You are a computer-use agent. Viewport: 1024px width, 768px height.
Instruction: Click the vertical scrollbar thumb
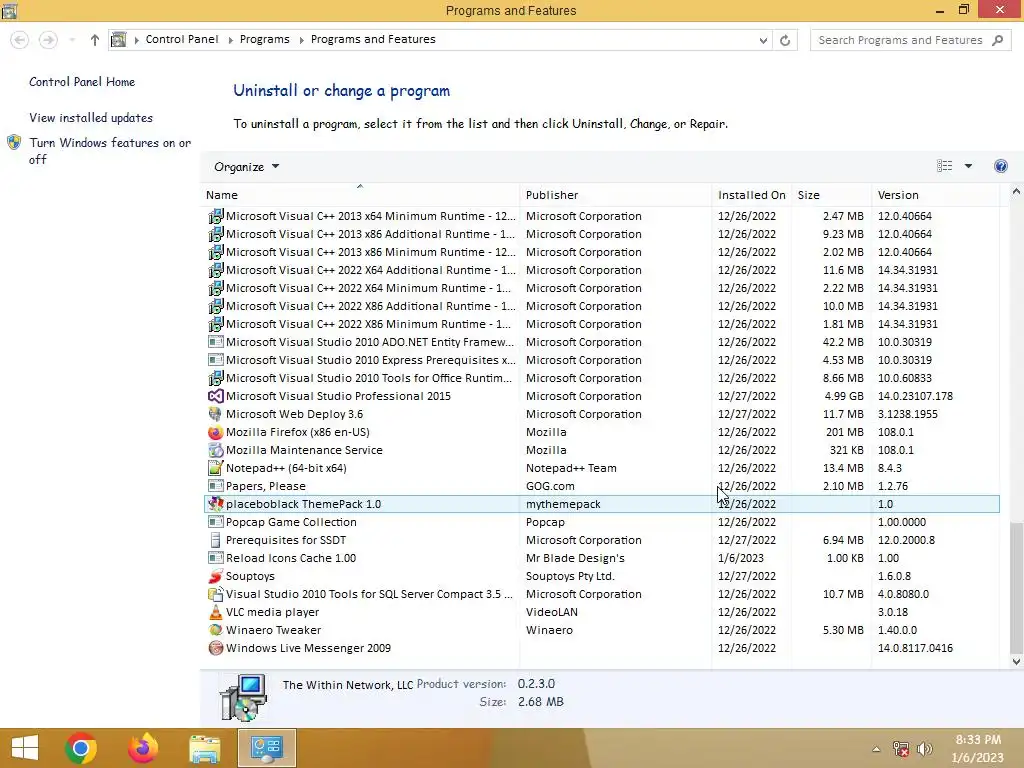(x=1016, y=588)
